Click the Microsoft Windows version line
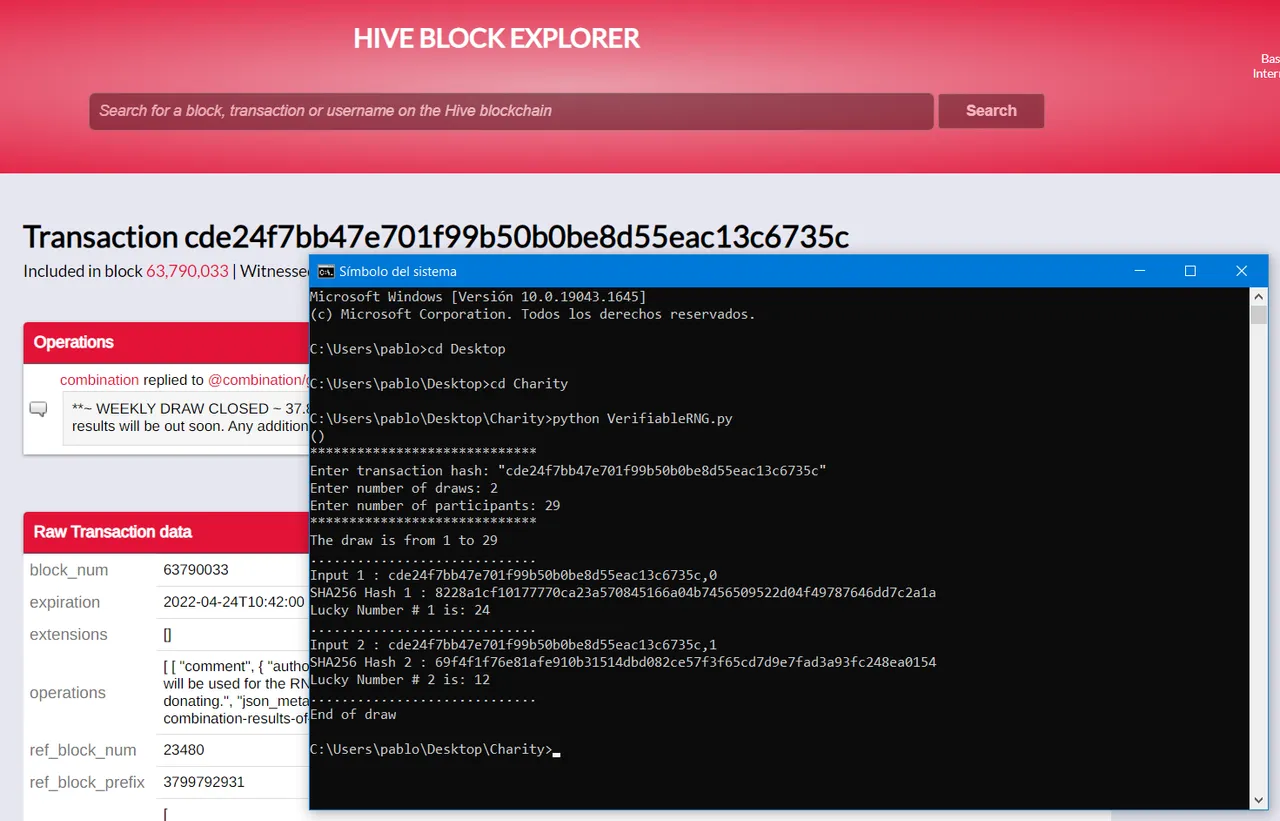This screenshot has width=1280, height=821. pos(478,297)
